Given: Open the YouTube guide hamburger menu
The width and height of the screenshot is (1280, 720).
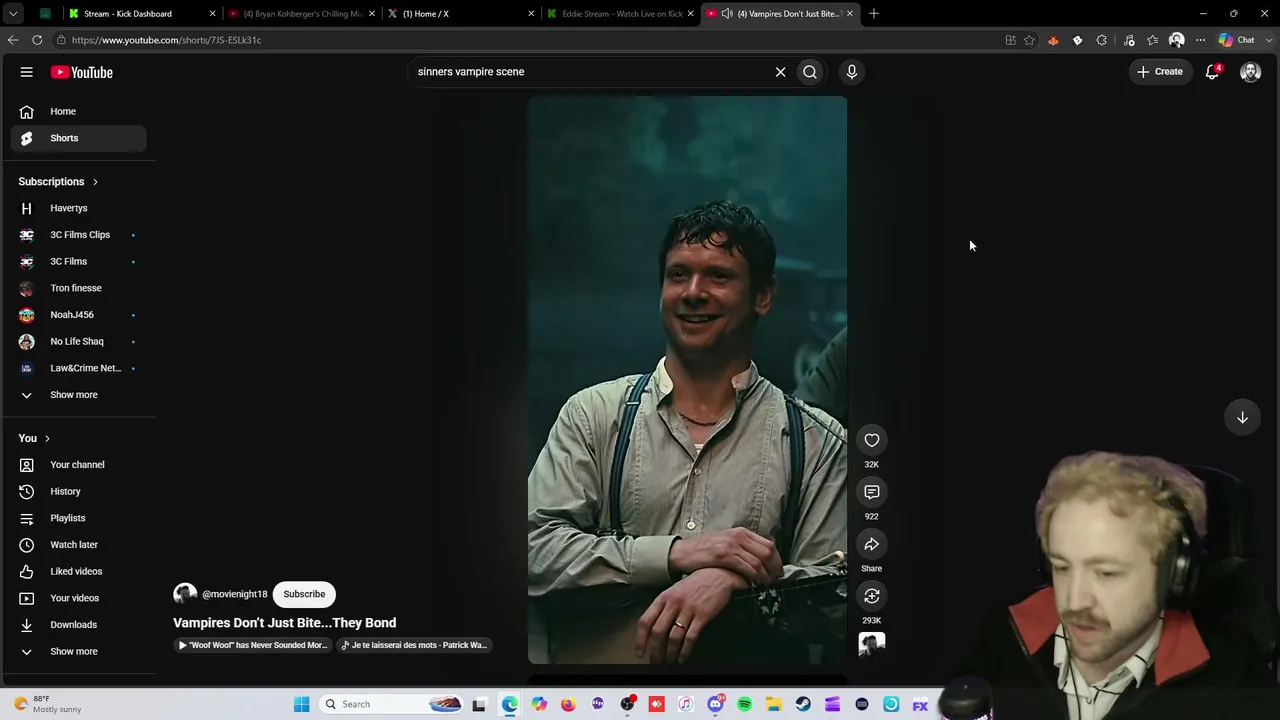Looking at the screenshot, I should [27, 72].
